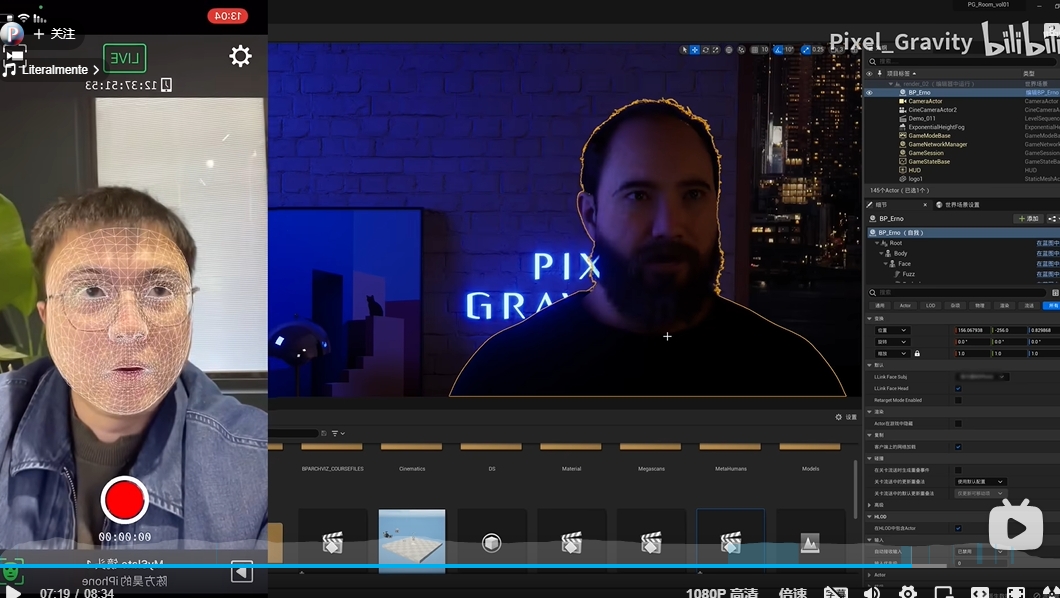The height and width of the screenshot is (598, 1060).
Task: Click the uploader avatar in the phone overlay
Action: [x=11, y=32]
